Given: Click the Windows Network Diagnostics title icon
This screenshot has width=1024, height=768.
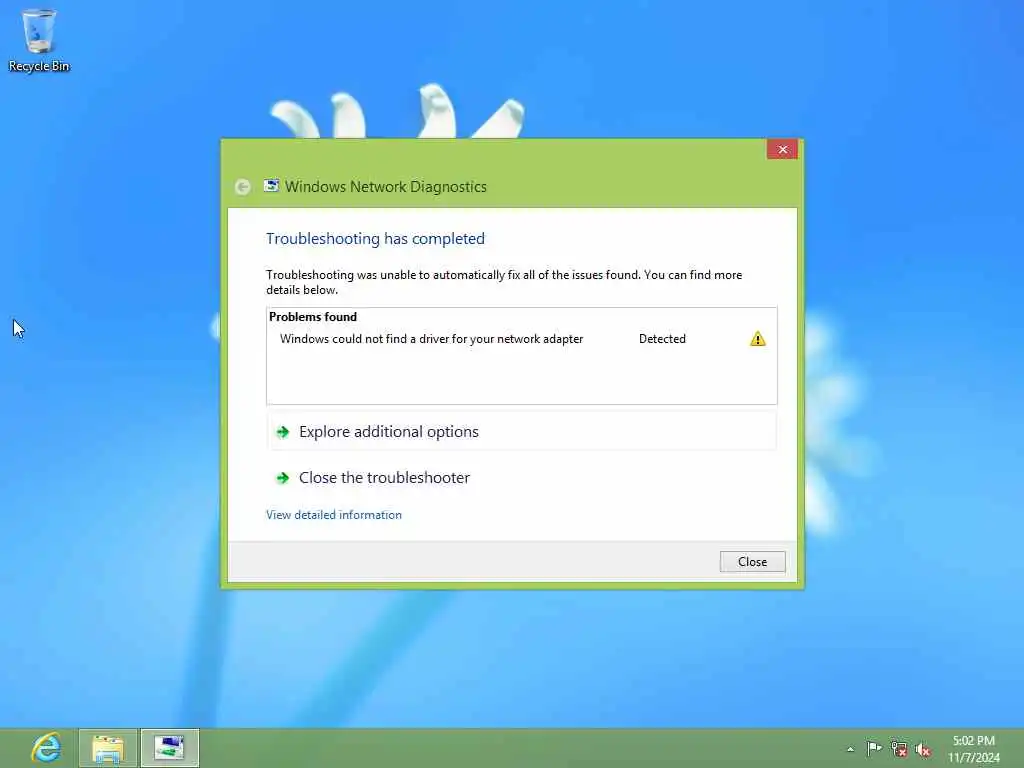Looking at the screenshot, I should pyautogui.click(x=271, y=186).
